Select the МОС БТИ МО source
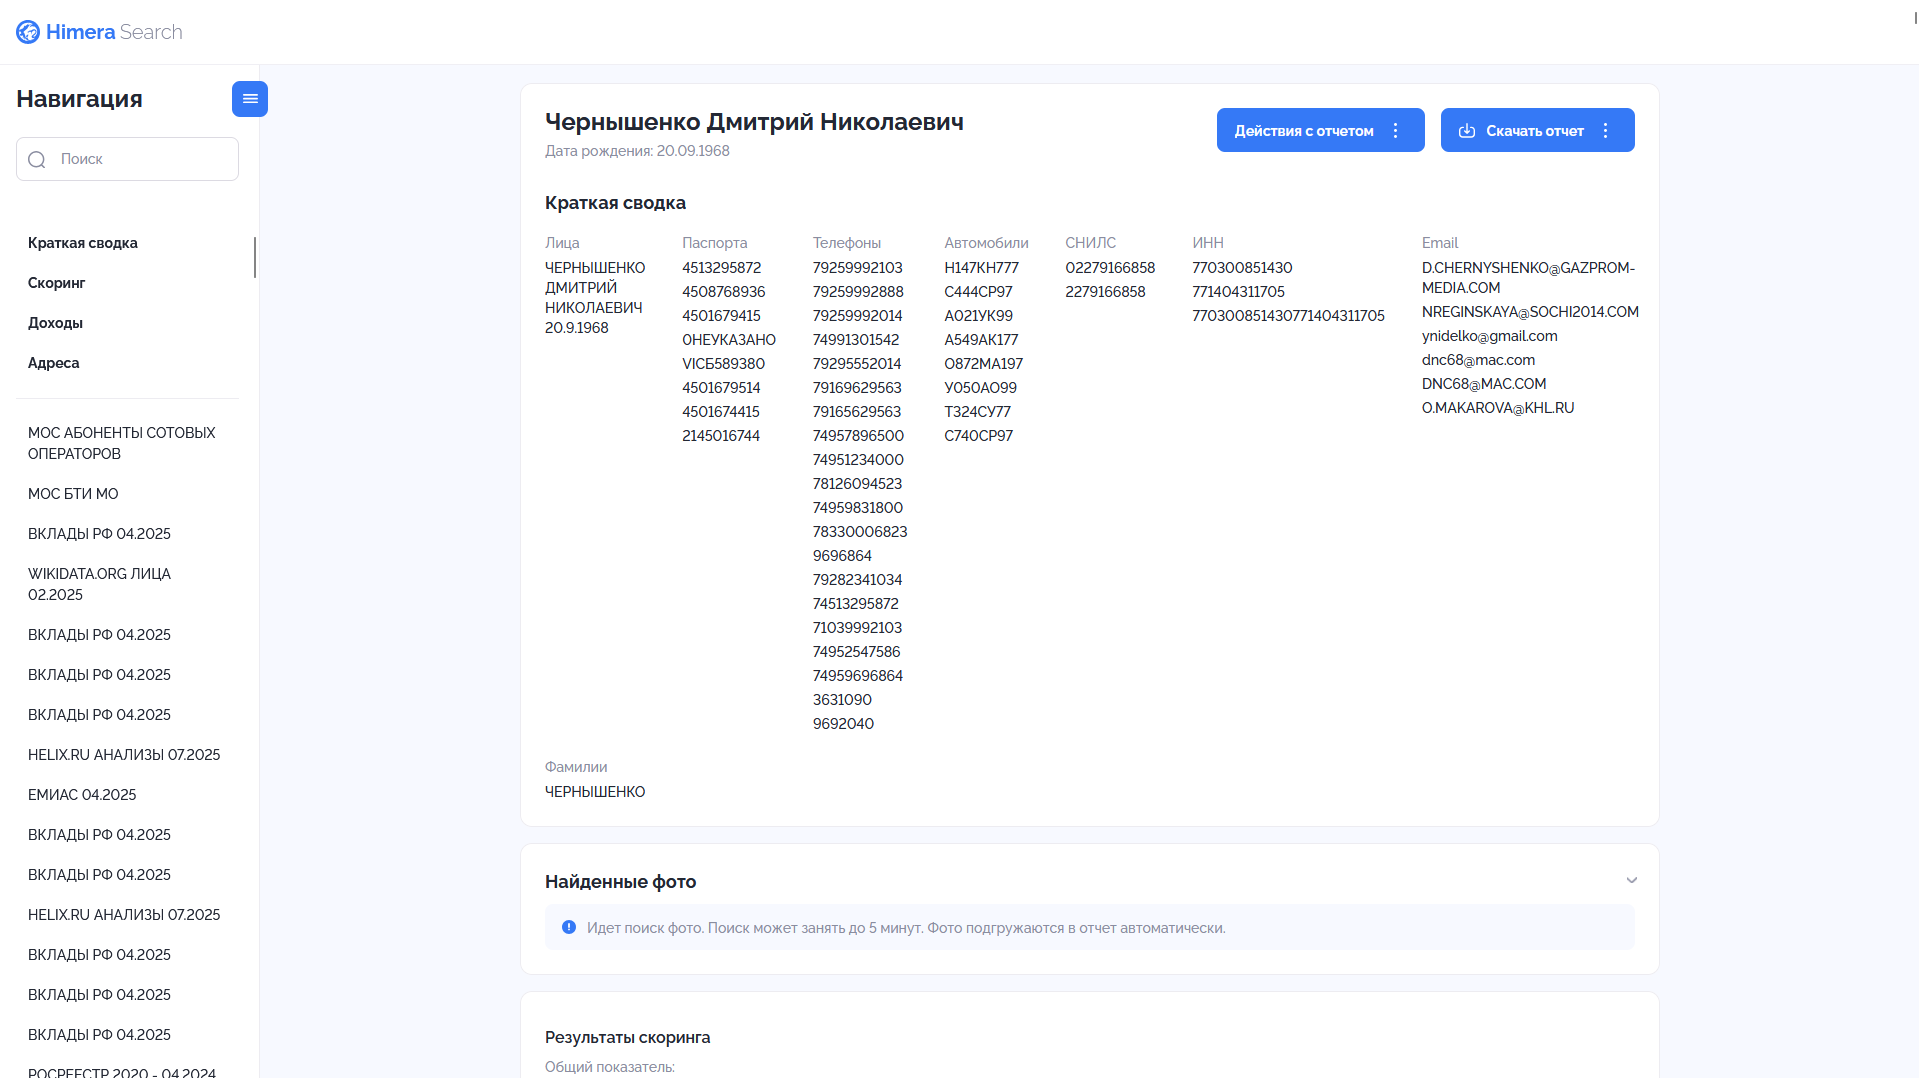This screenshot has width=1919, height=1078. [73, 494]
